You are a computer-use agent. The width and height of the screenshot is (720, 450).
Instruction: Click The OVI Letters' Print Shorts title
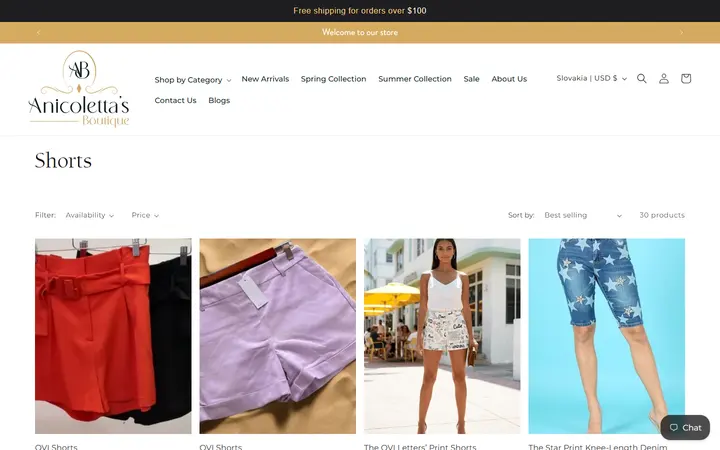(x=420, y=447)
